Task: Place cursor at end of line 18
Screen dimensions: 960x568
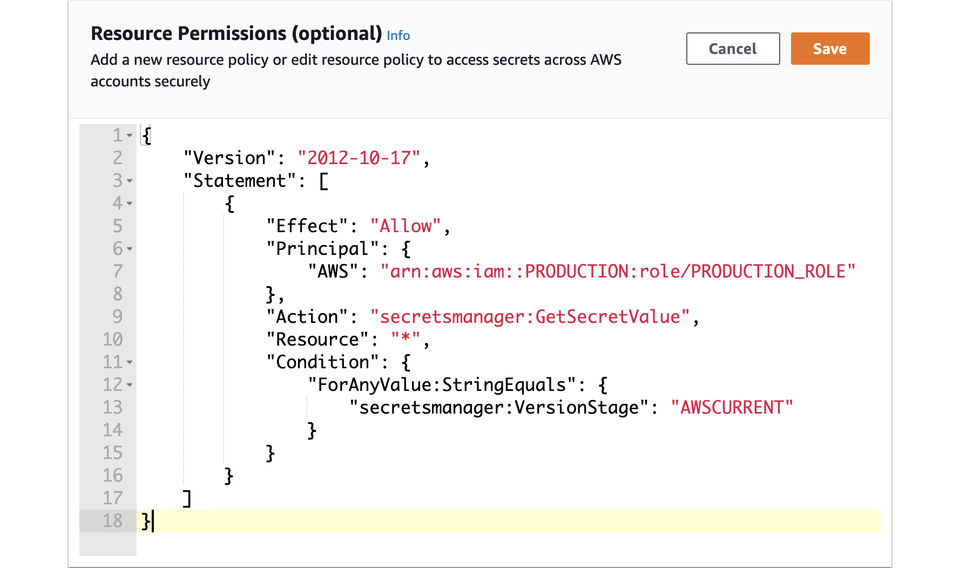Action: pyautogui.click(x=156, y=520)
